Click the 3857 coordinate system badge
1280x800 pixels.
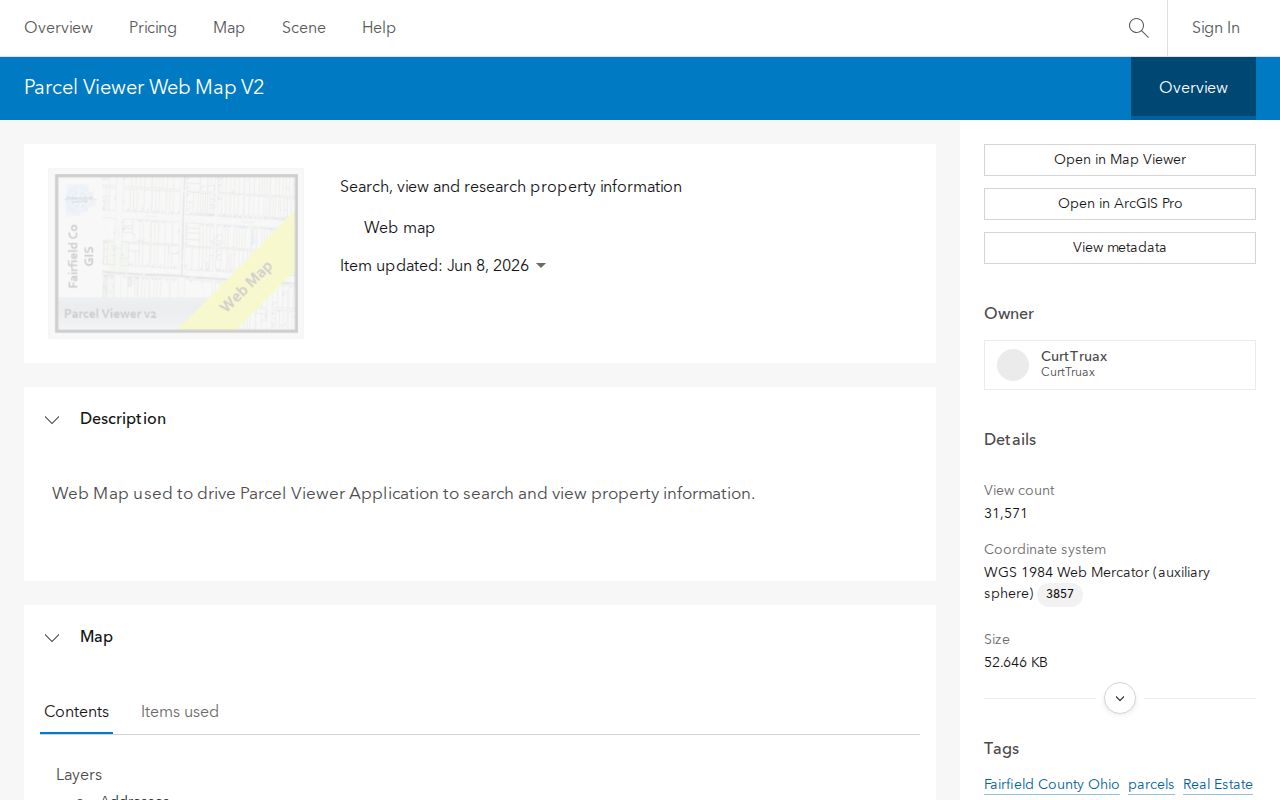(1060, 594)
